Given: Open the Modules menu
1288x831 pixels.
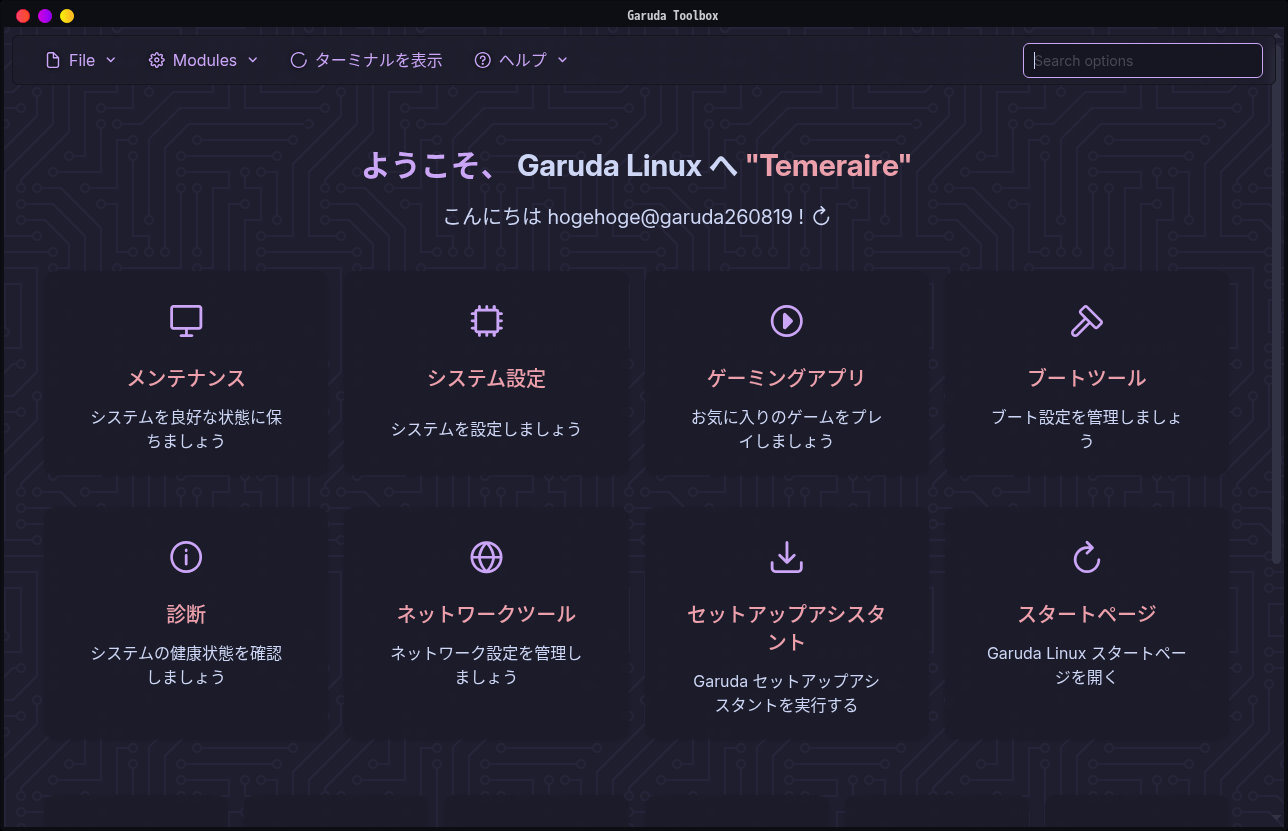Looking at the screenshot, I should tap(204, 60).
